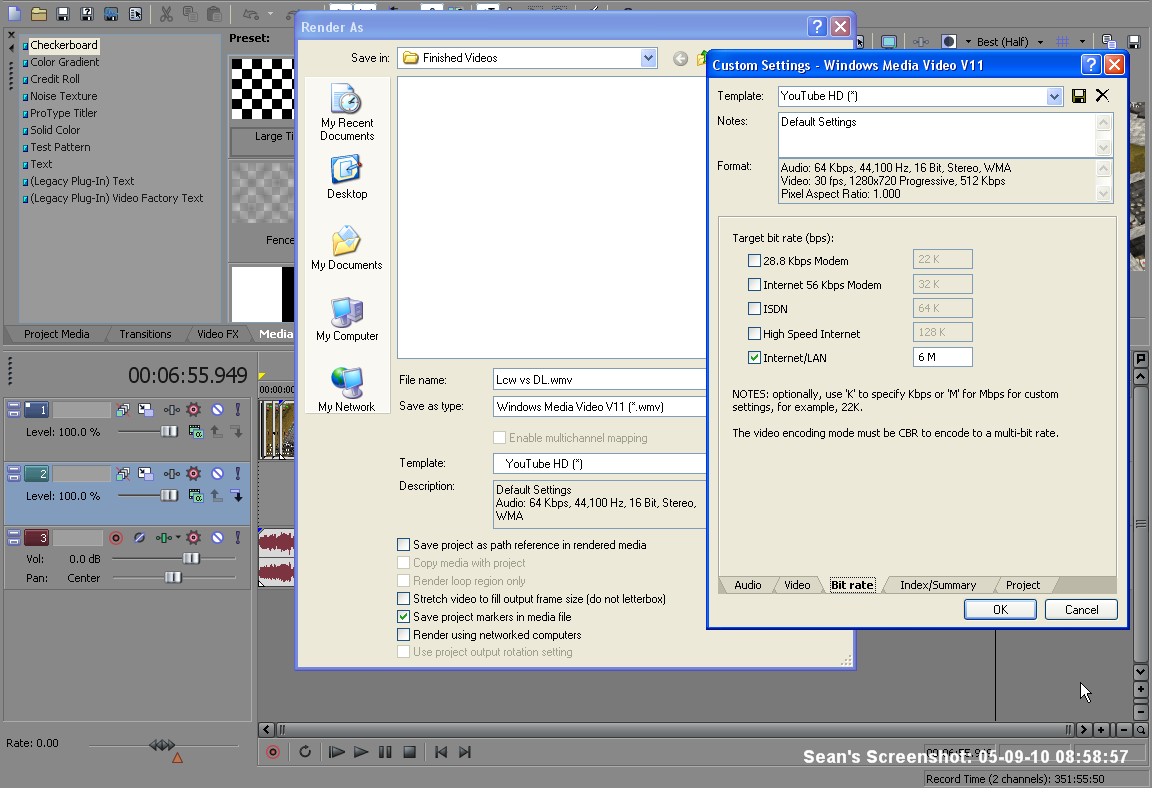Arm audio track 3 for recording
The image size is (1152, 788).
[116, 538]
